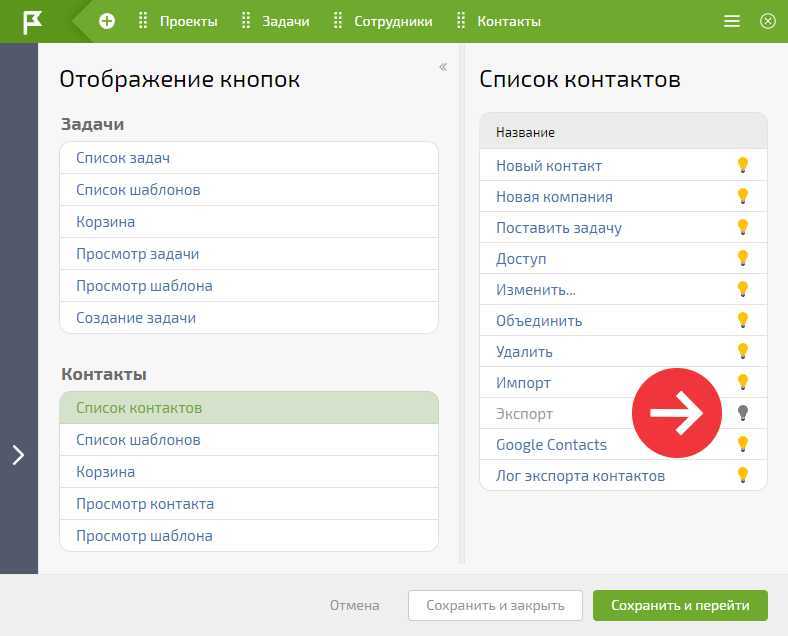Screen dimensions: 788x636
Task: Toggle bulb for Новая компания
Action: click(743, 196)
